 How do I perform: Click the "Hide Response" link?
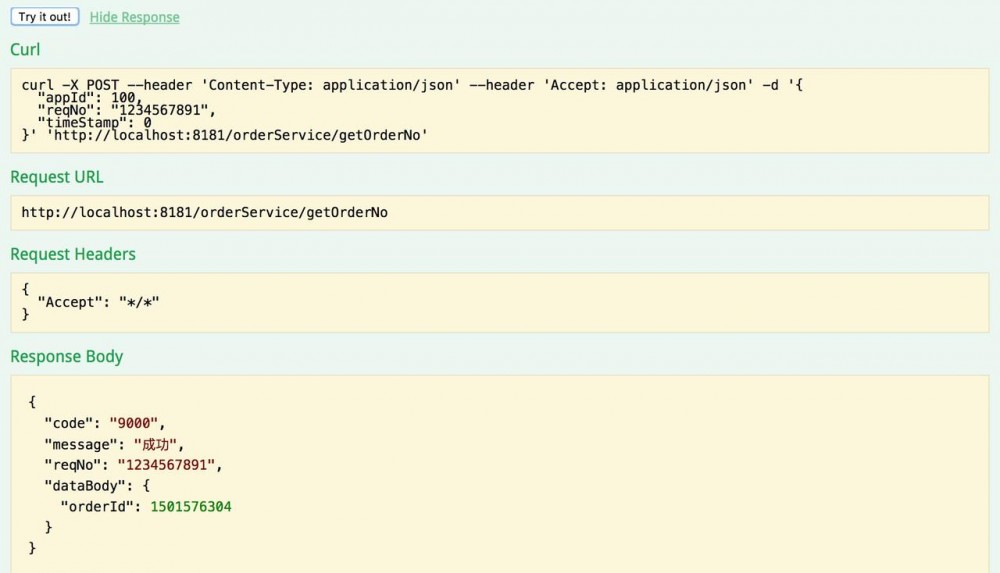pyautogui.click(x=134, y=17)
